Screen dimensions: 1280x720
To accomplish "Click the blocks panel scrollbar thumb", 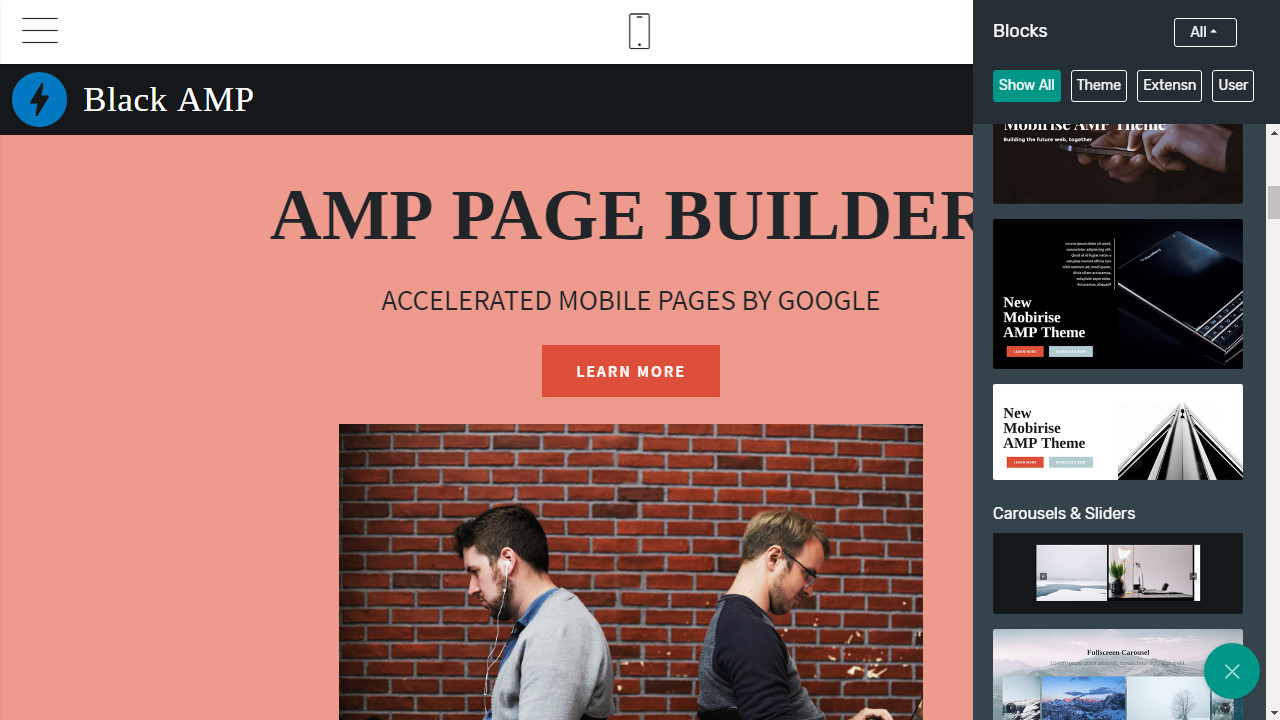I will click(x=1274, y=202).
